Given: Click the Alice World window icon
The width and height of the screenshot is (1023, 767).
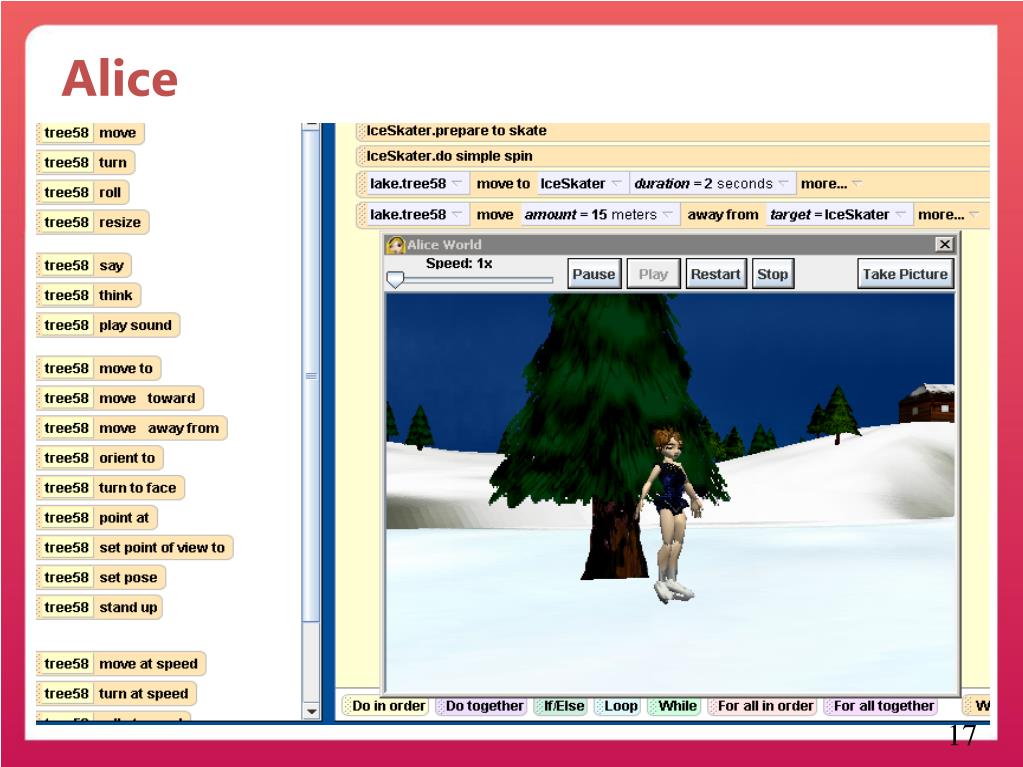Looking at the screenshot, I should [x=395, y=245].
